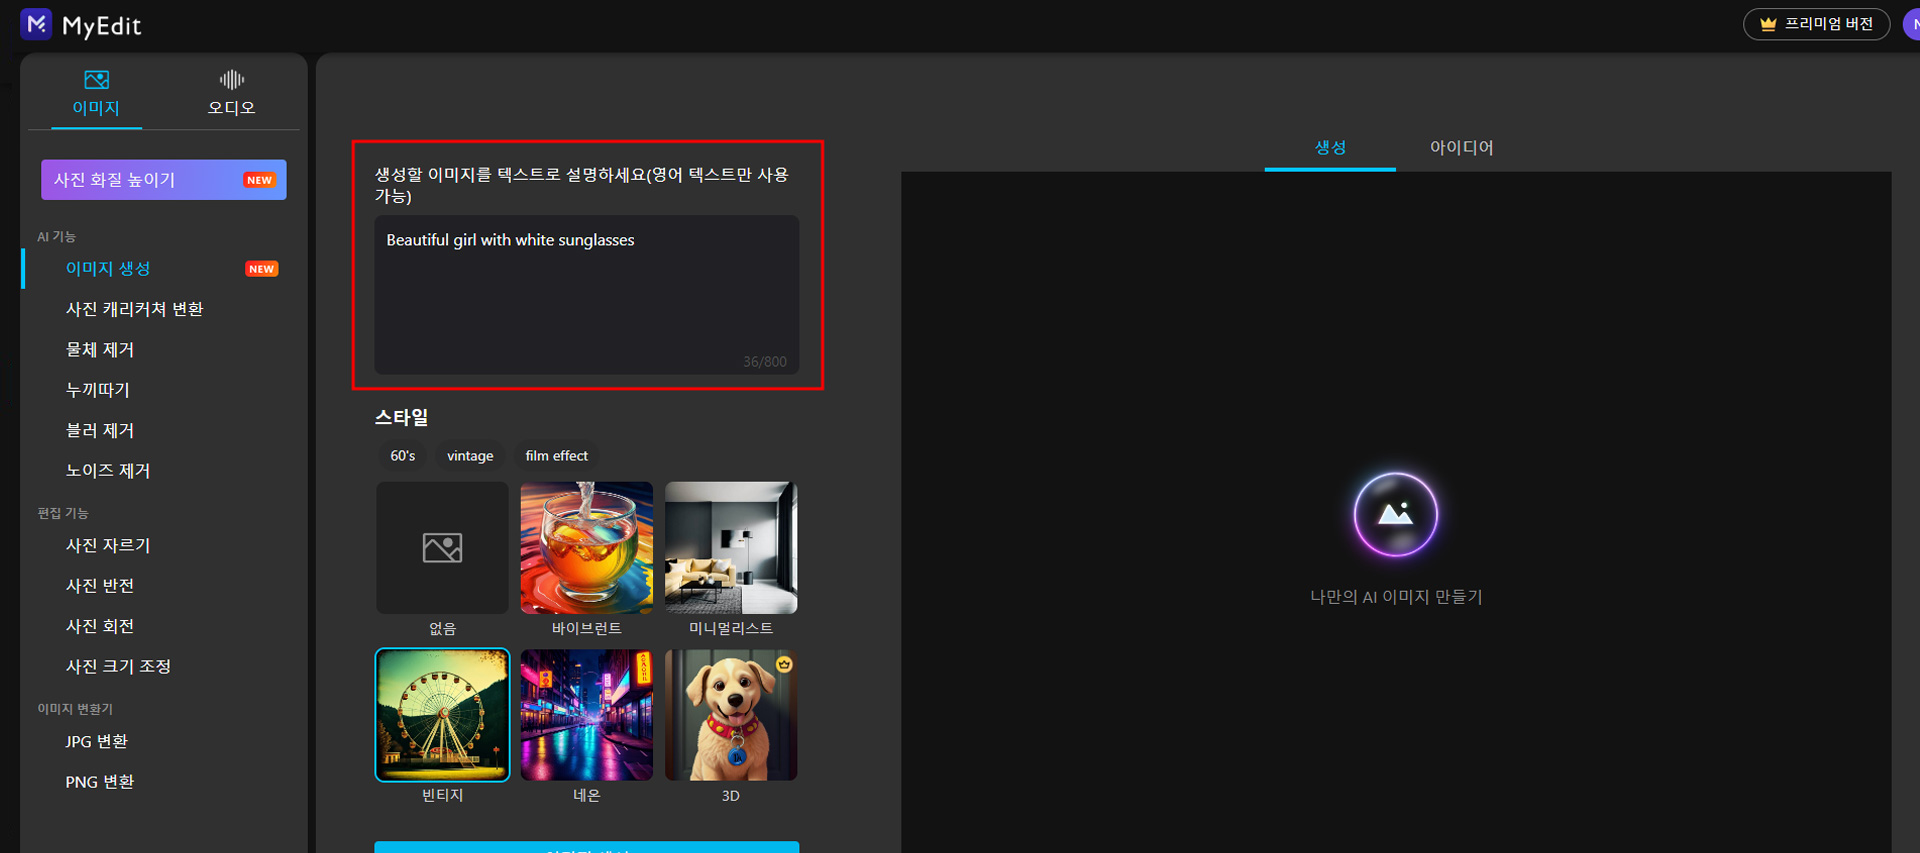Select 누끼따기 in the sidebar

point(98,390)
